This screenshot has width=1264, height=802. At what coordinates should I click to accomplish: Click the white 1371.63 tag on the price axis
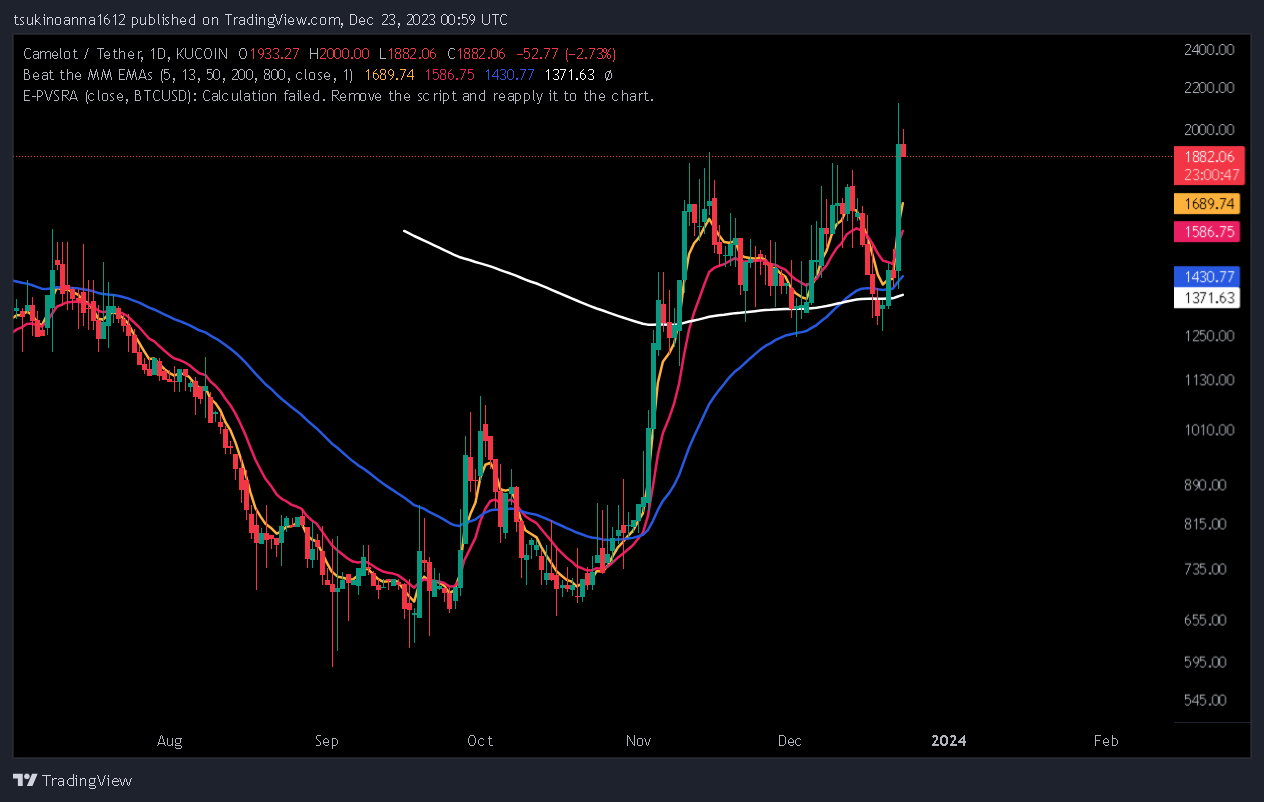pyautogui.click(x=1206, y=298)
